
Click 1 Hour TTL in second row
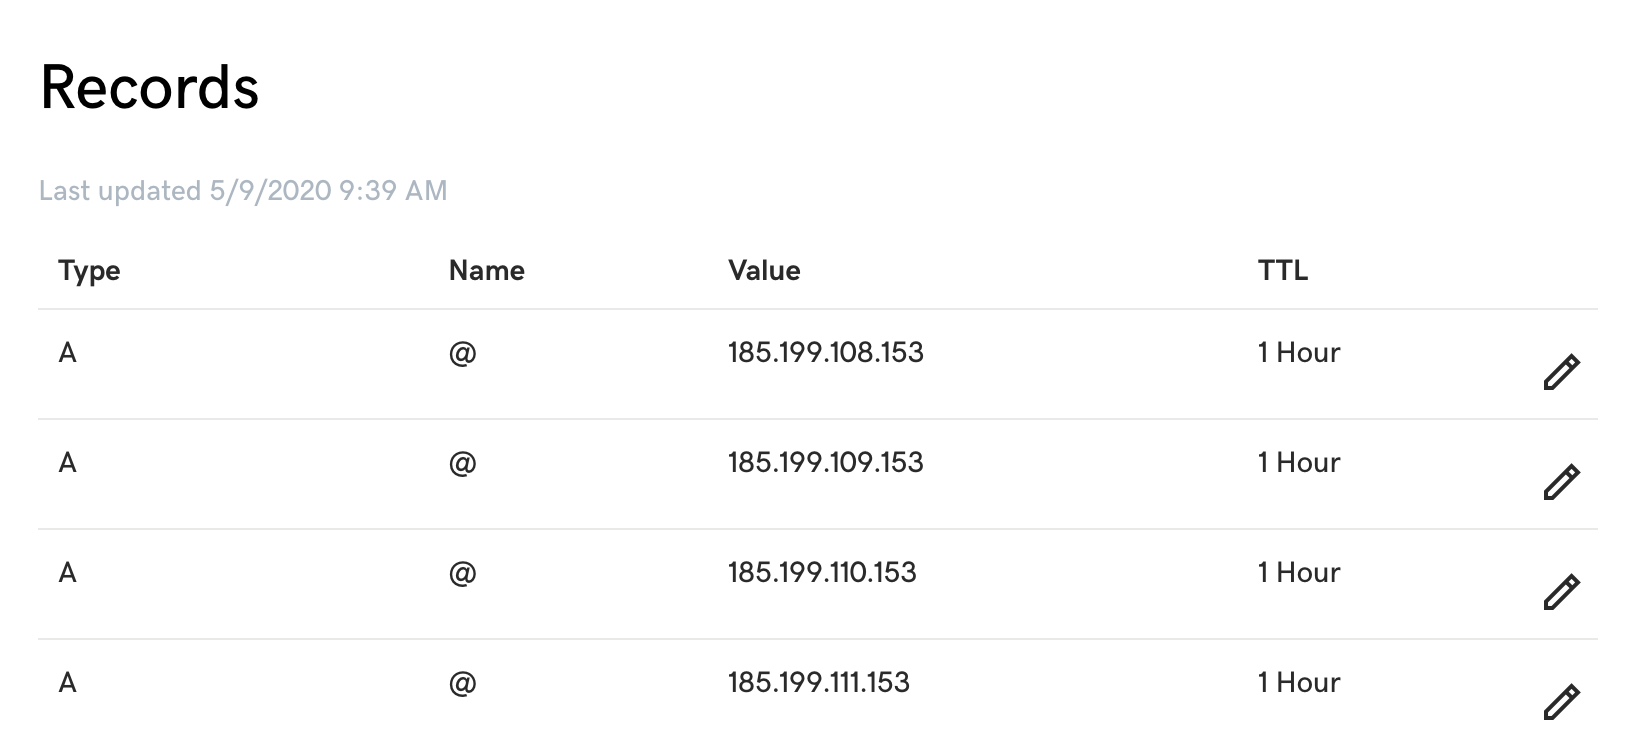pos(1299,462)
